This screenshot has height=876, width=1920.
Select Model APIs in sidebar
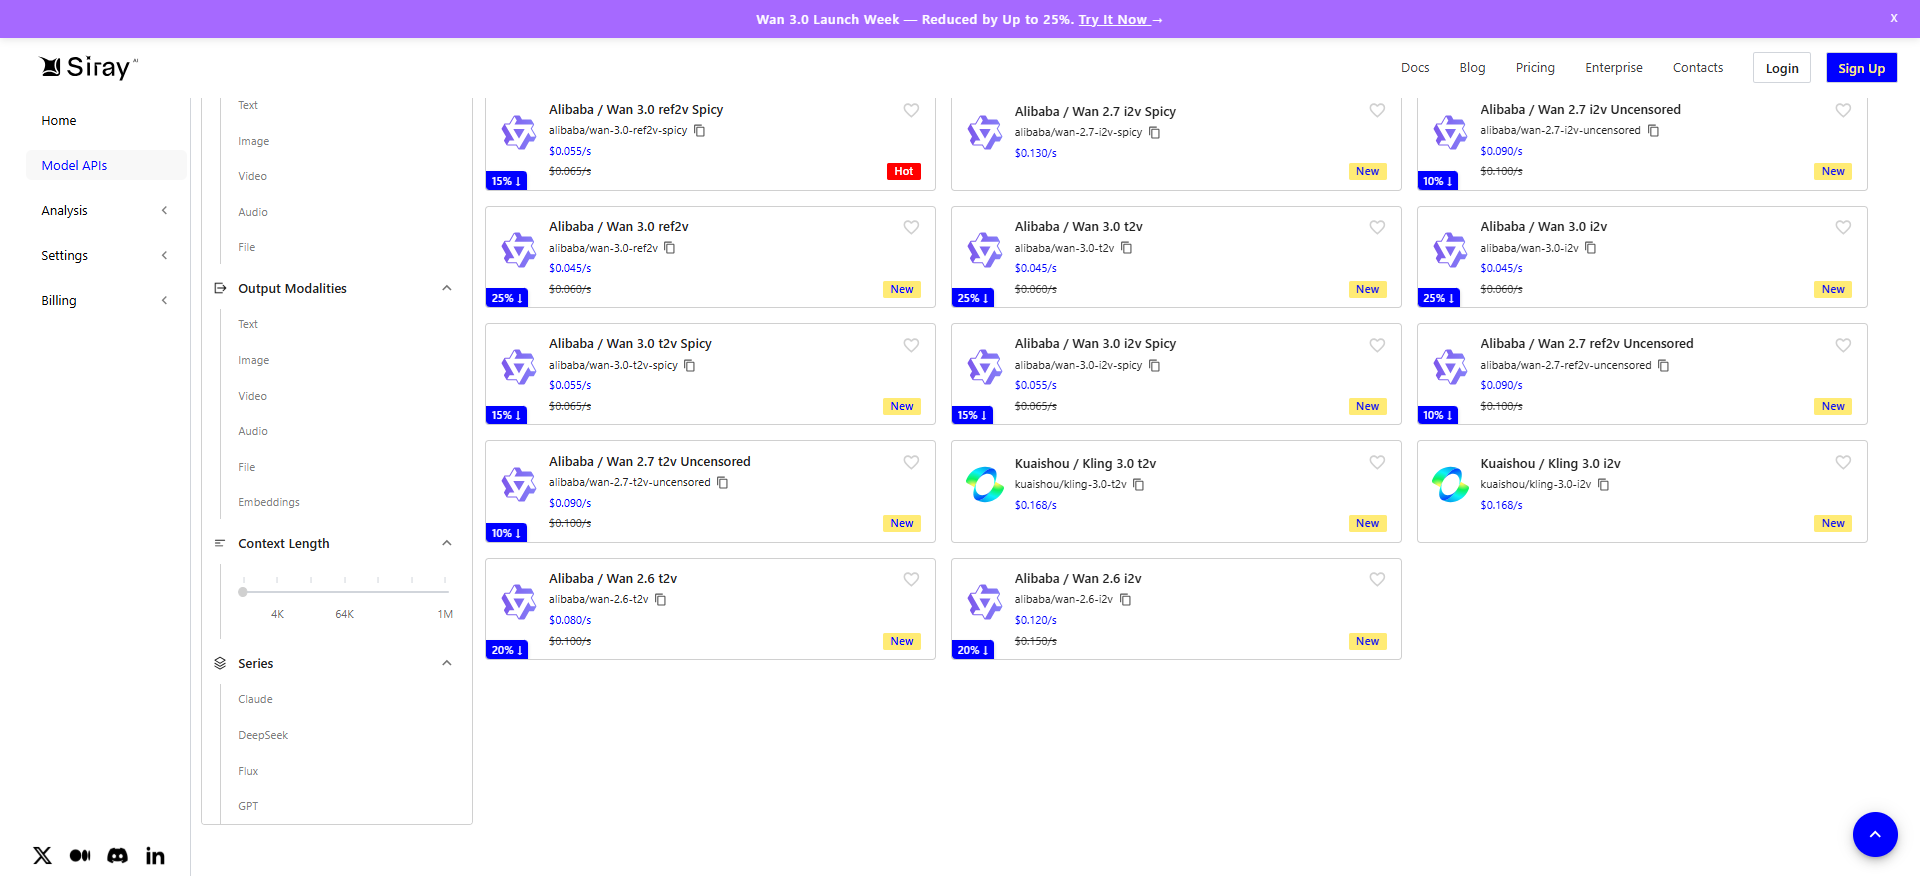pyautogui.click(x=105, y=165)
